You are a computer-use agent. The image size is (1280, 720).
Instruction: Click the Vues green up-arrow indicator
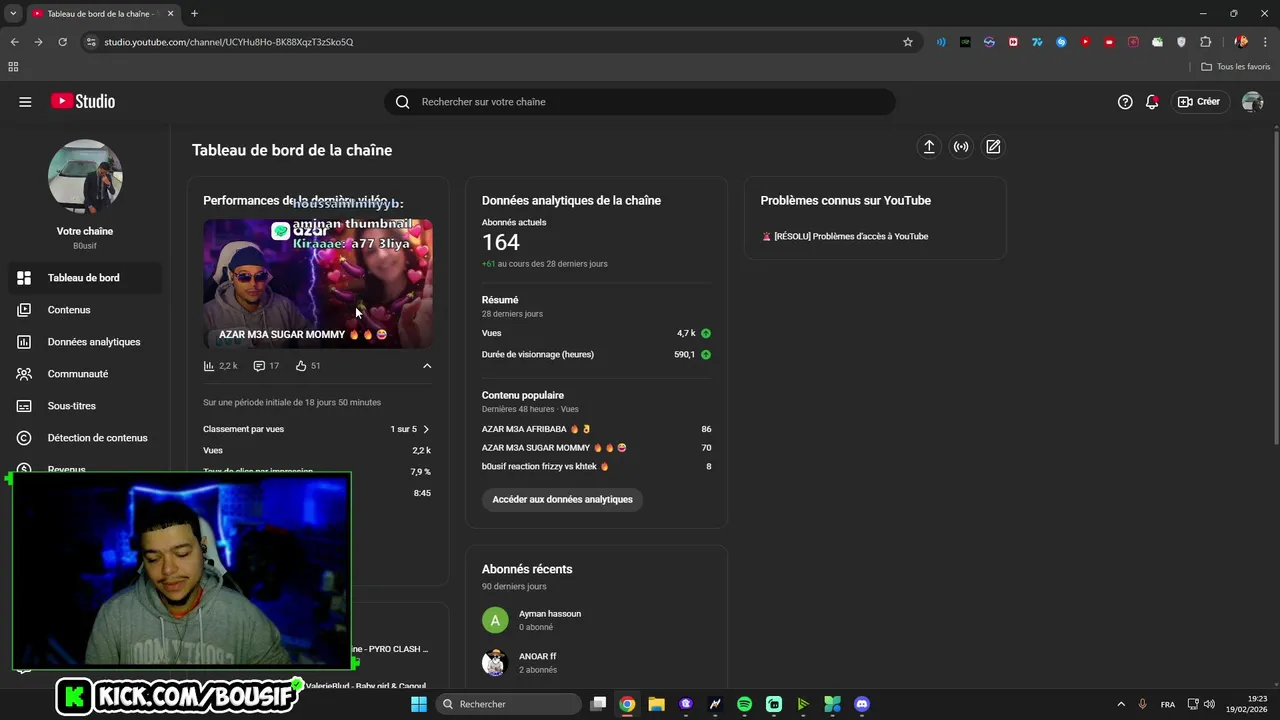(706, 333)
